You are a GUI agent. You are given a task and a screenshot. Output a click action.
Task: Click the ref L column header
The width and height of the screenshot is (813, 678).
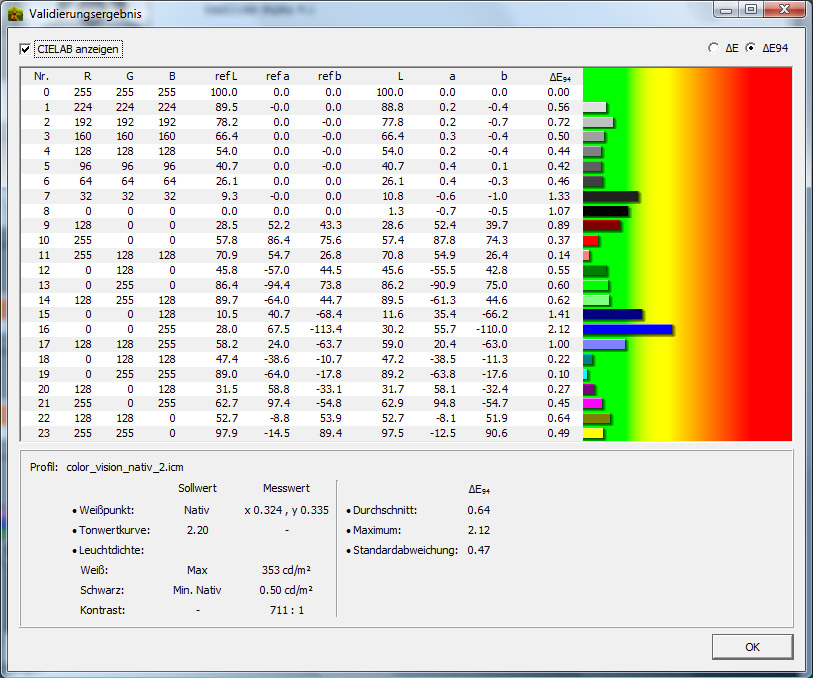click(226, 76)
